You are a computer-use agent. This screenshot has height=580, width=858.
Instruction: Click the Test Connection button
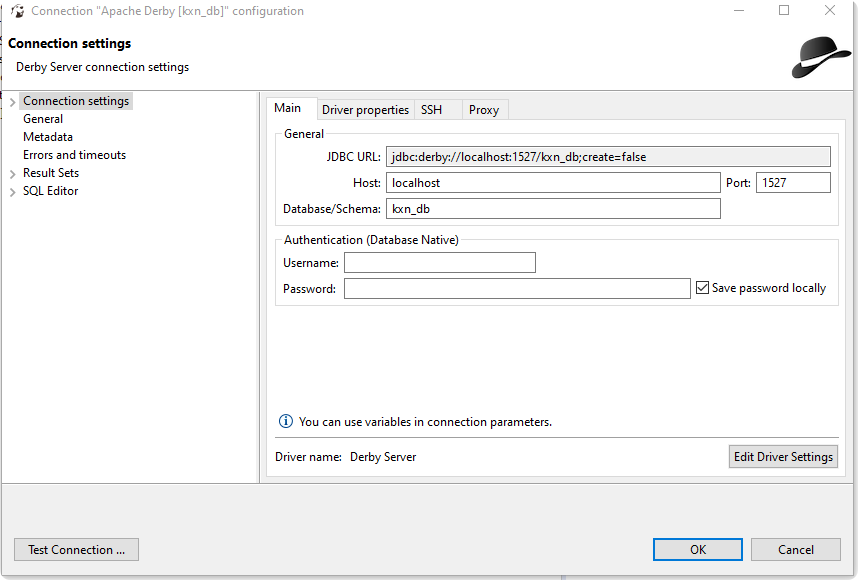77,549
